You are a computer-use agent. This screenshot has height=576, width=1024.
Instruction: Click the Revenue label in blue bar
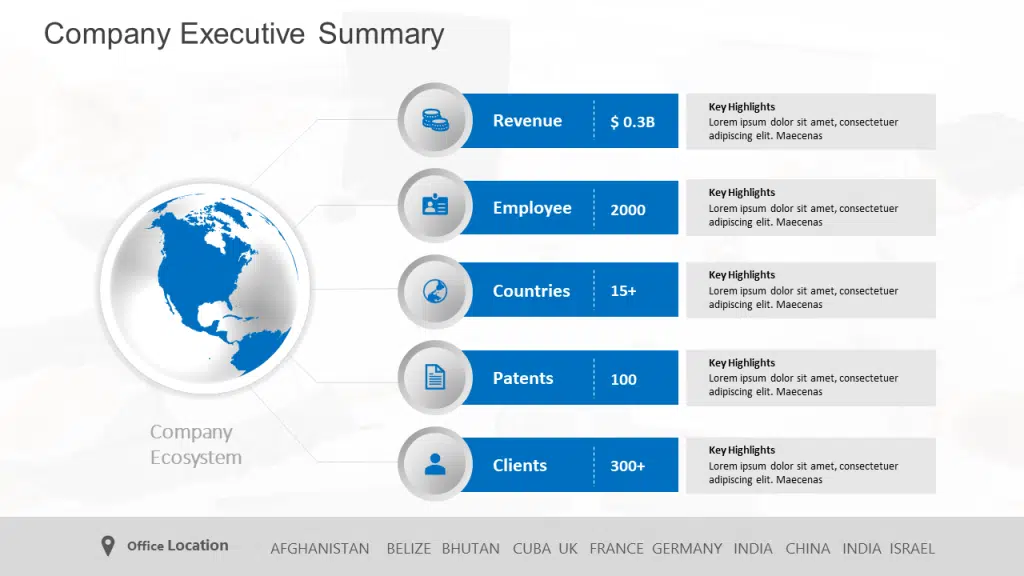527,121
